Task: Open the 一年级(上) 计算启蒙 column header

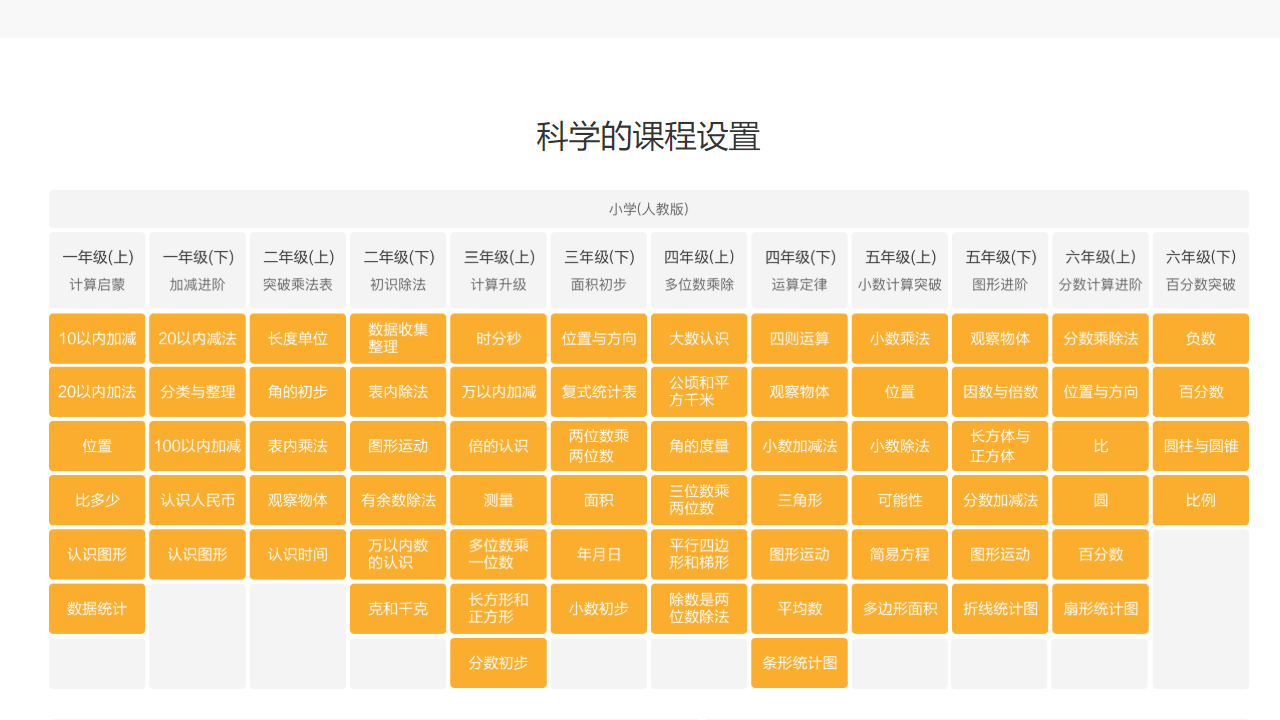Action: pos(97,270)
